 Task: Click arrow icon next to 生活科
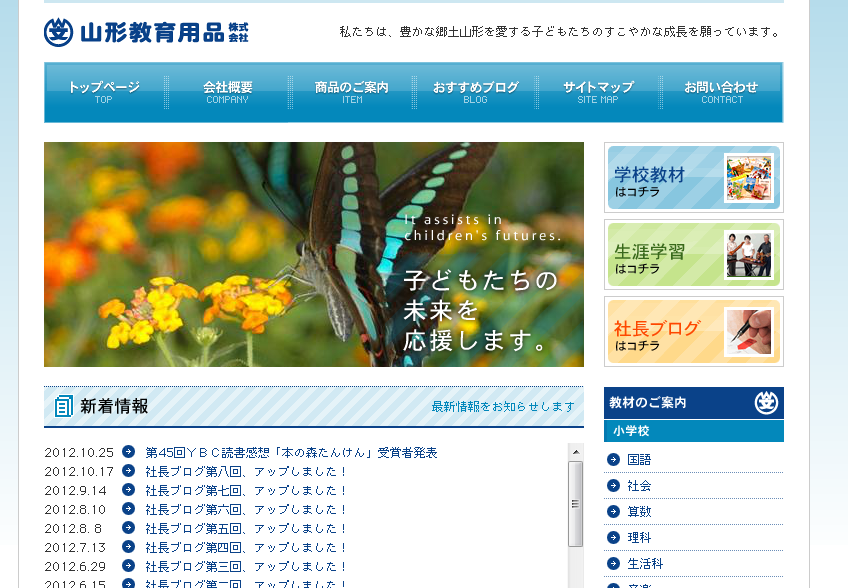[614, 564]
